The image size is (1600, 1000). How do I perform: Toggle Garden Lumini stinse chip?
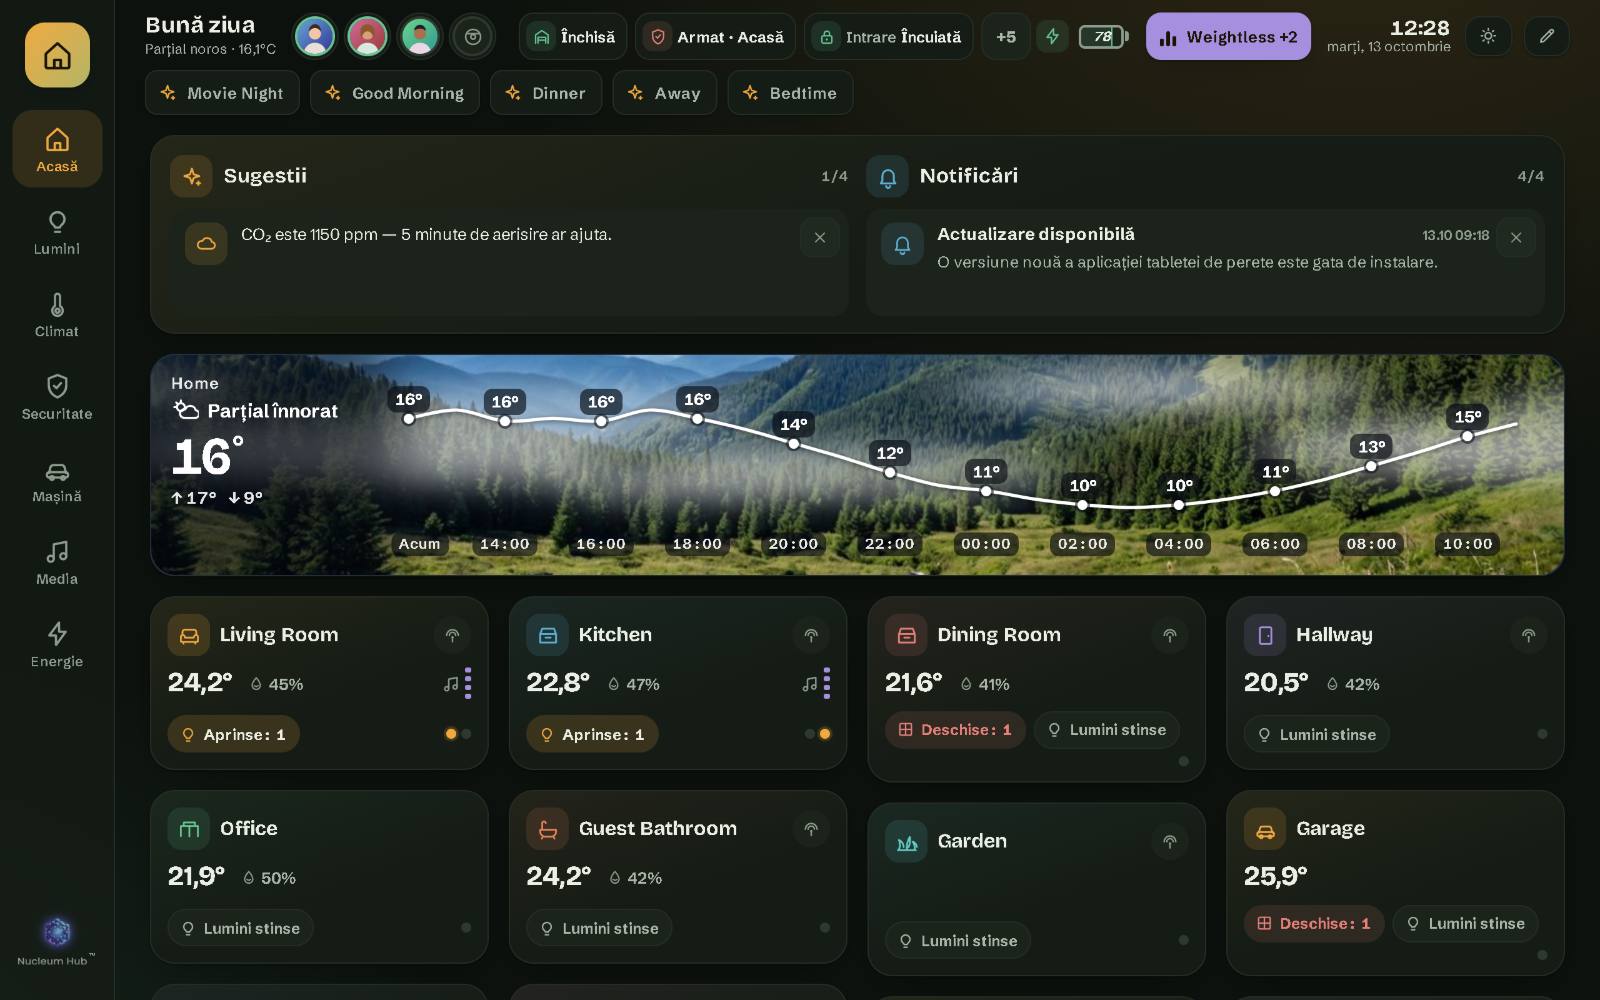958,941
